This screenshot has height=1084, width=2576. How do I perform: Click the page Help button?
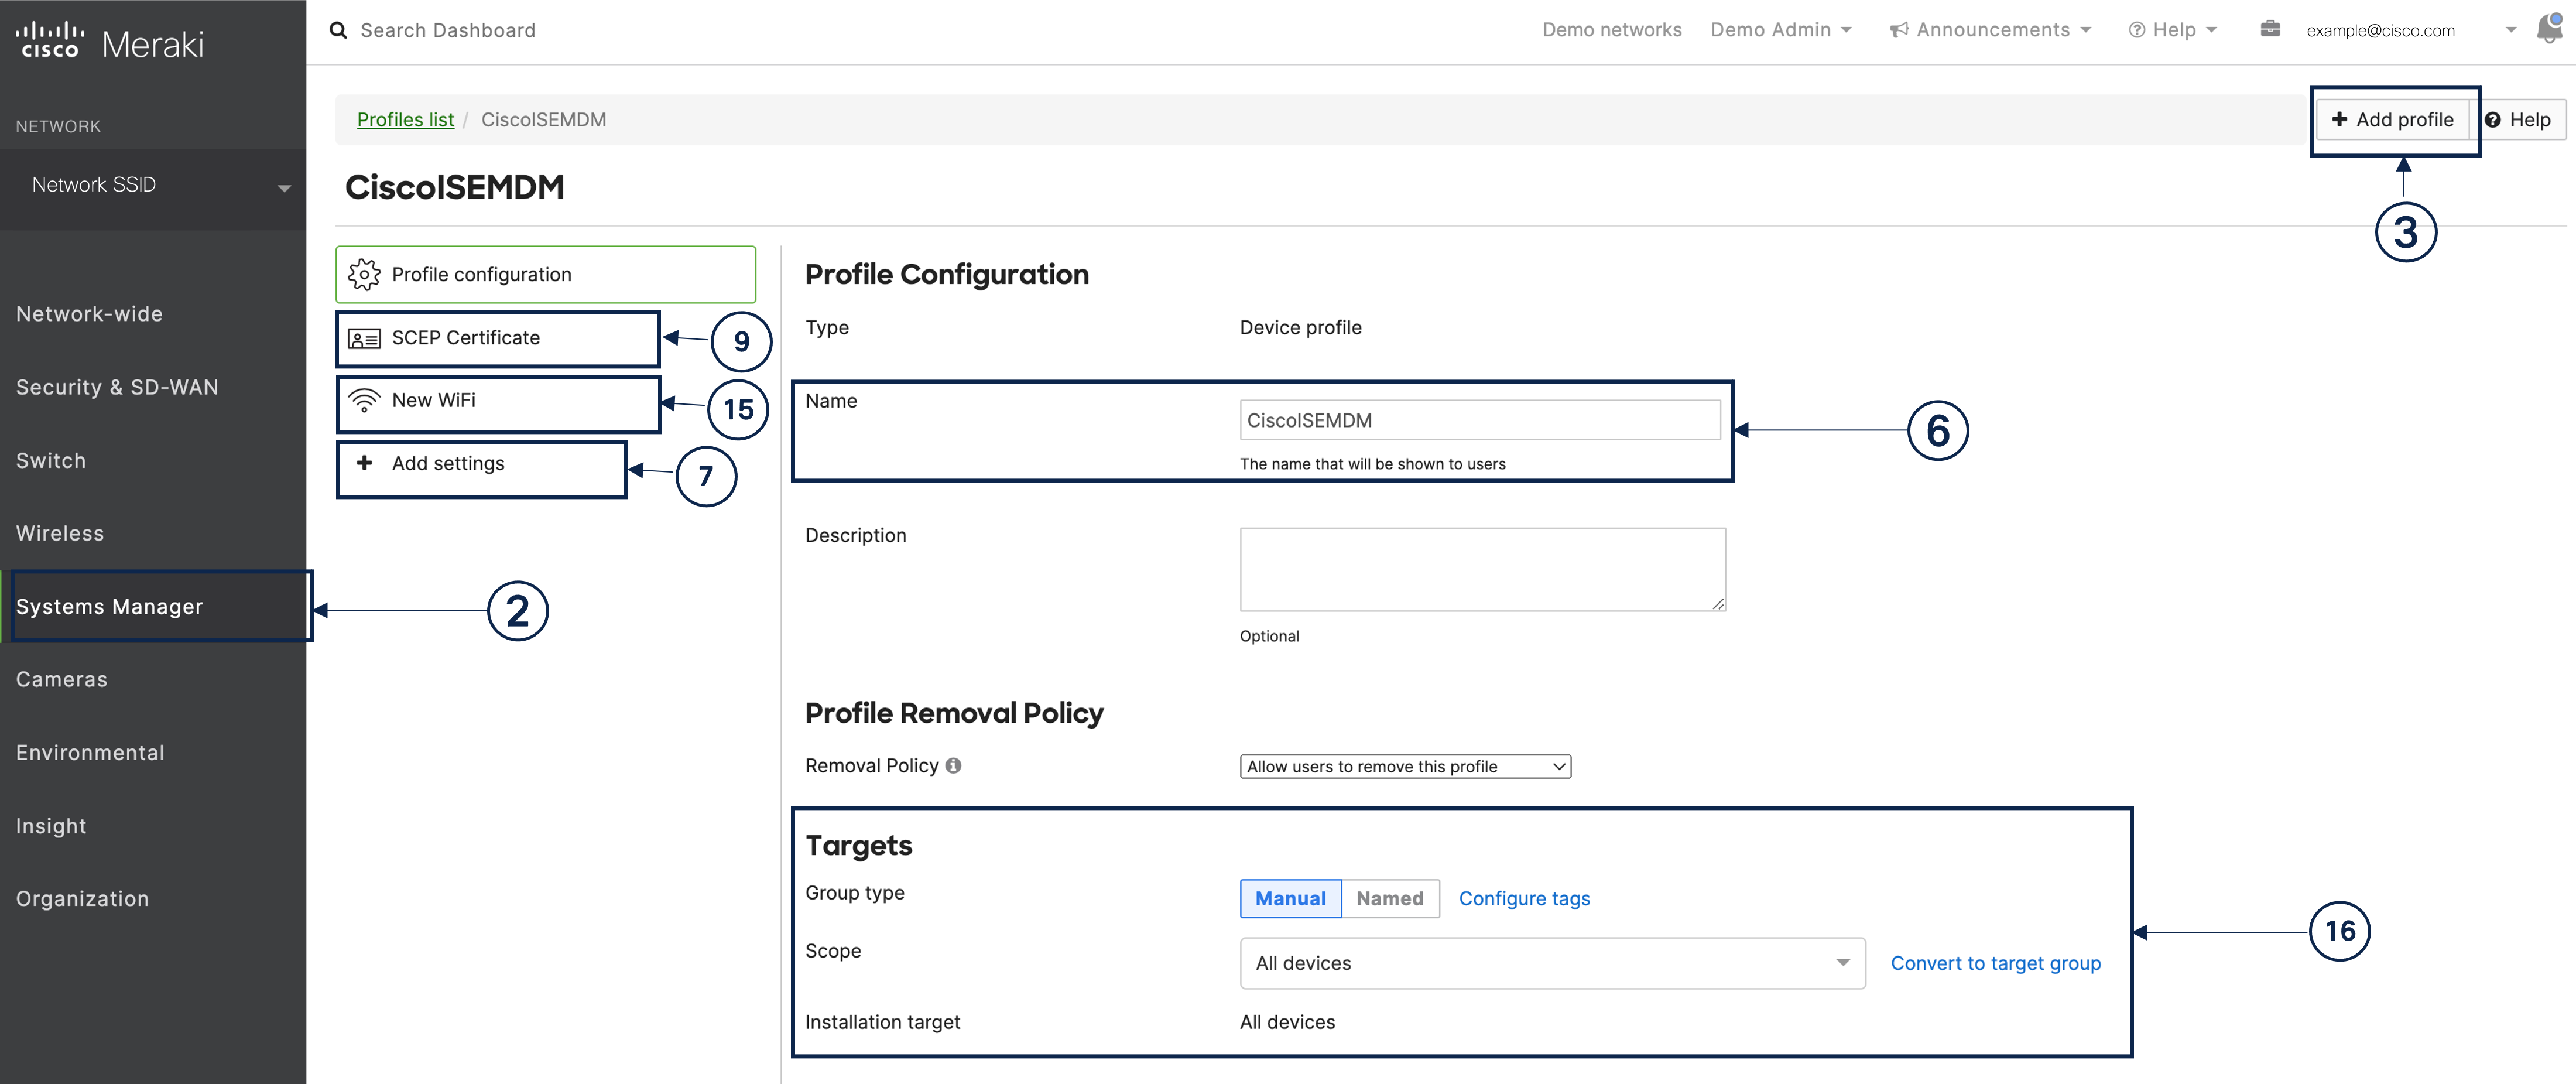point(2518,120)
